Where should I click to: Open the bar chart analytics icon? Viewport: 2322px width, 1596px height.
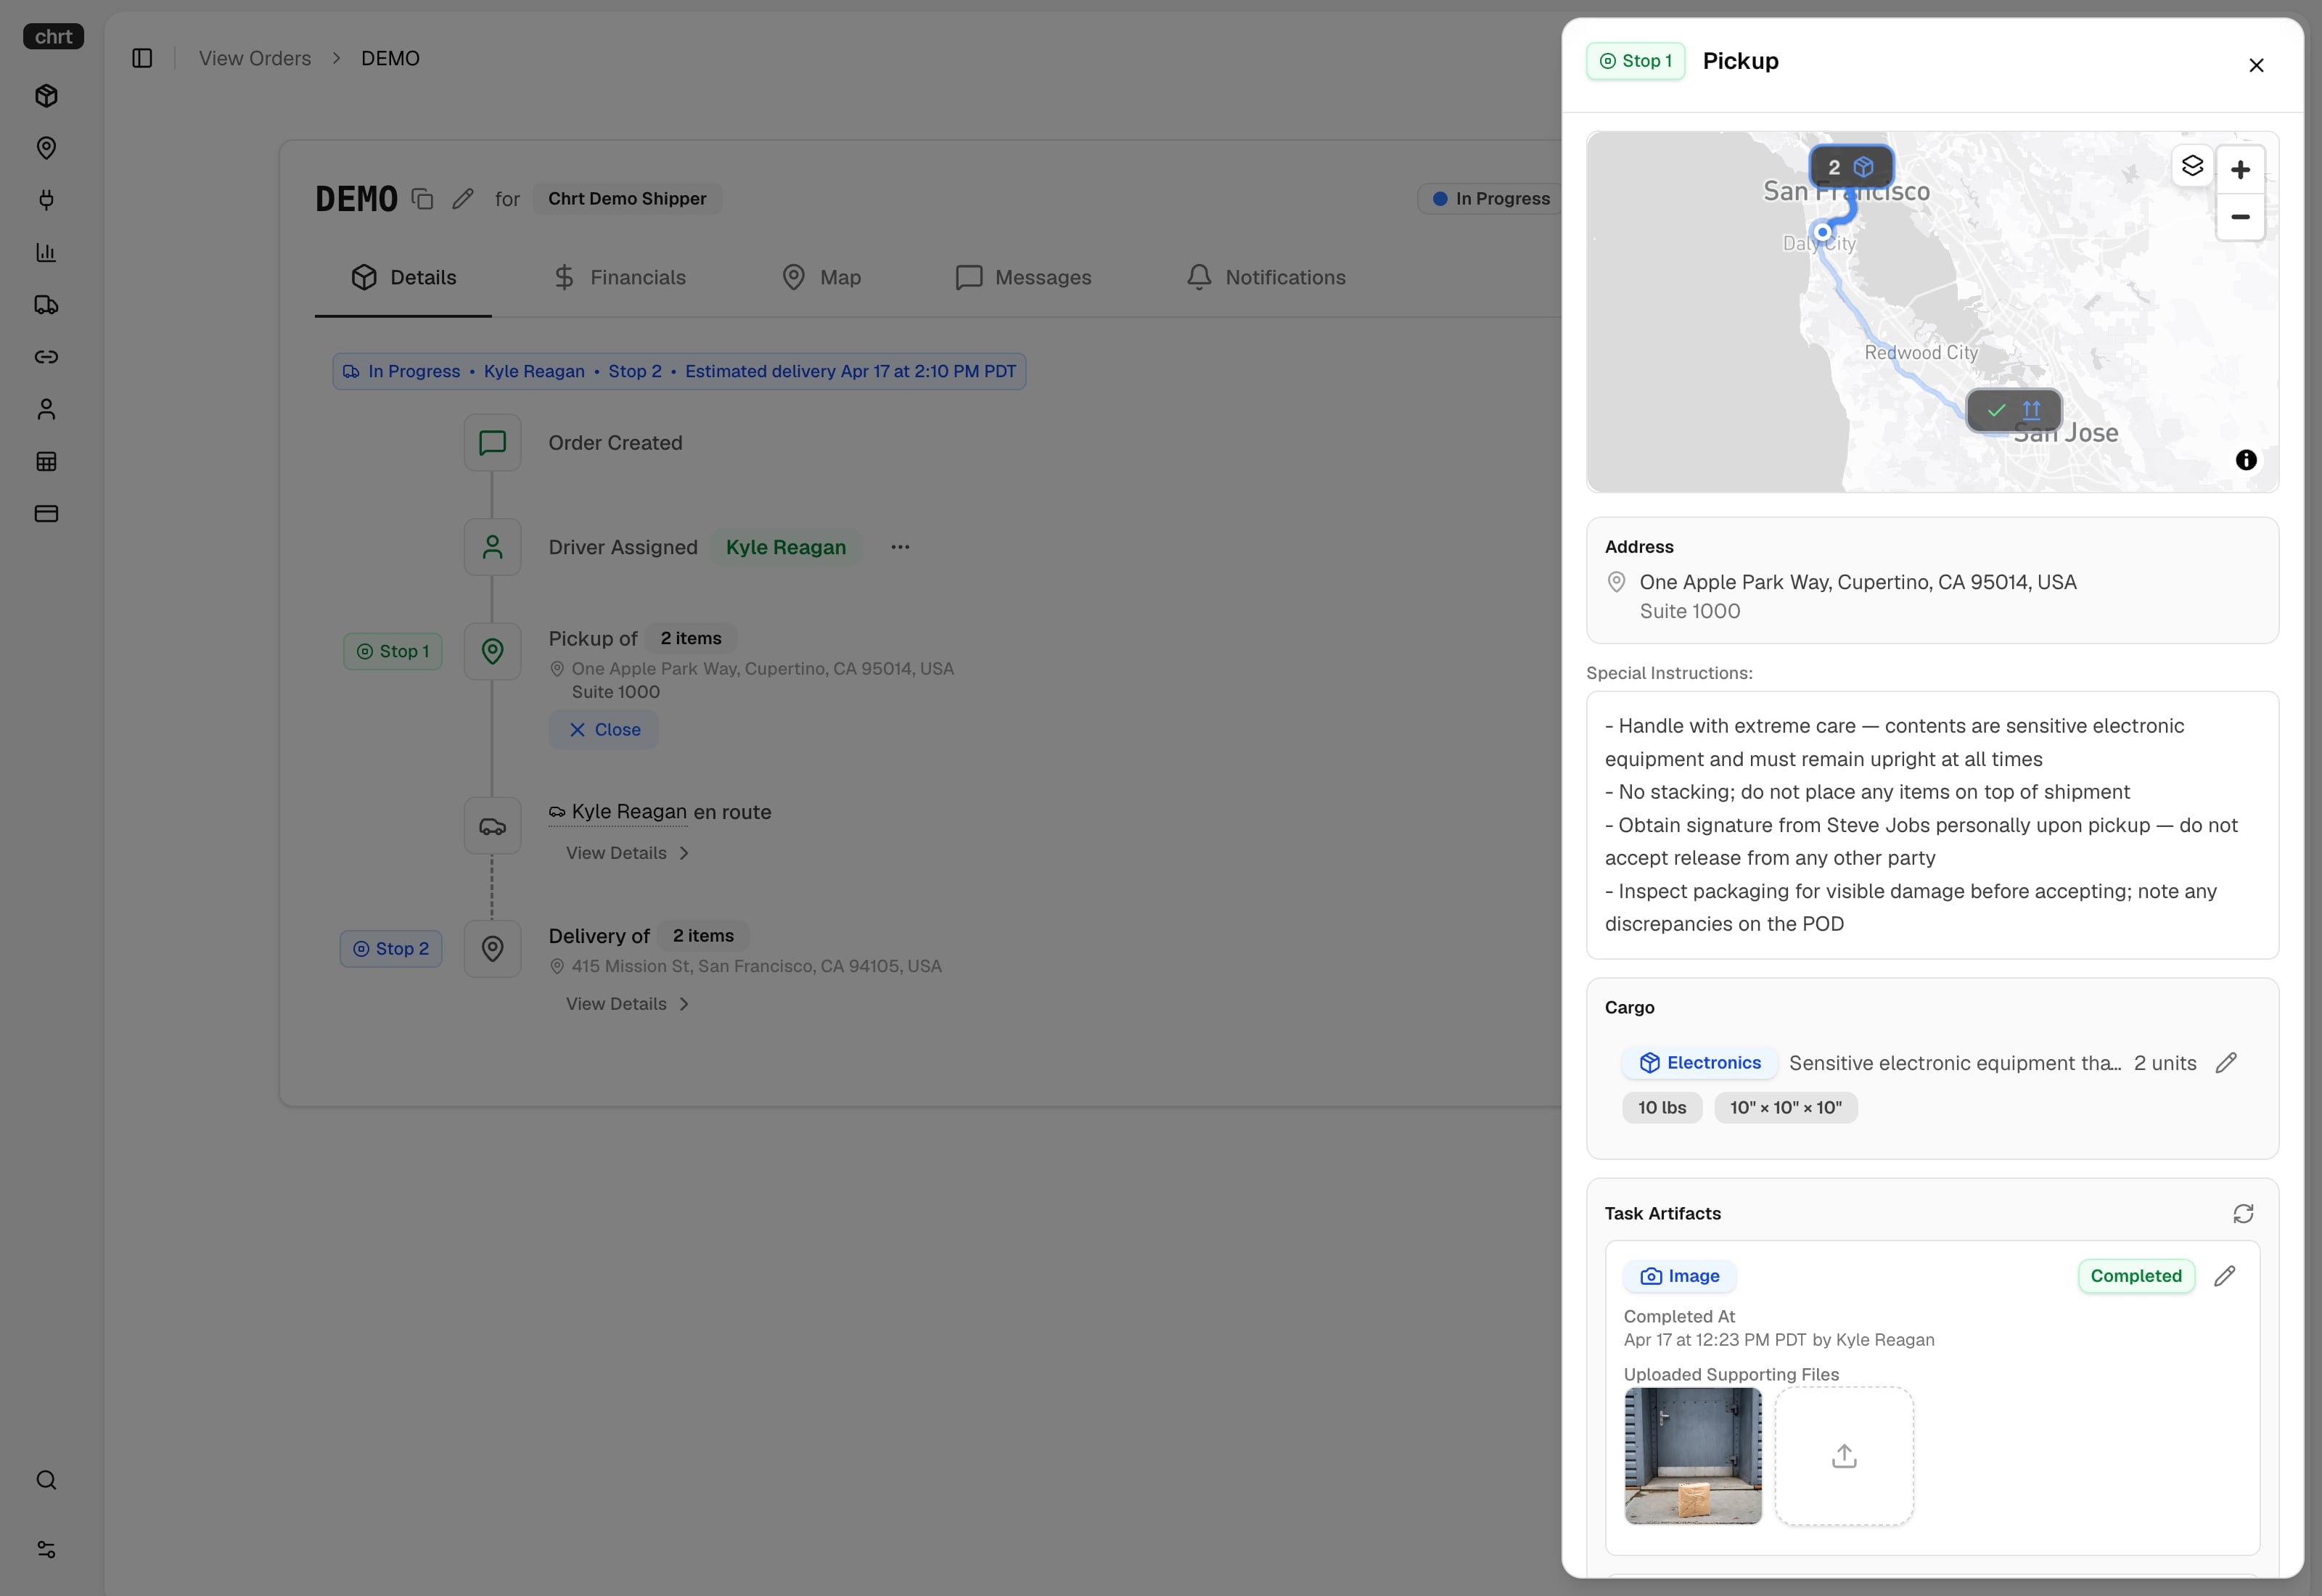46,252
